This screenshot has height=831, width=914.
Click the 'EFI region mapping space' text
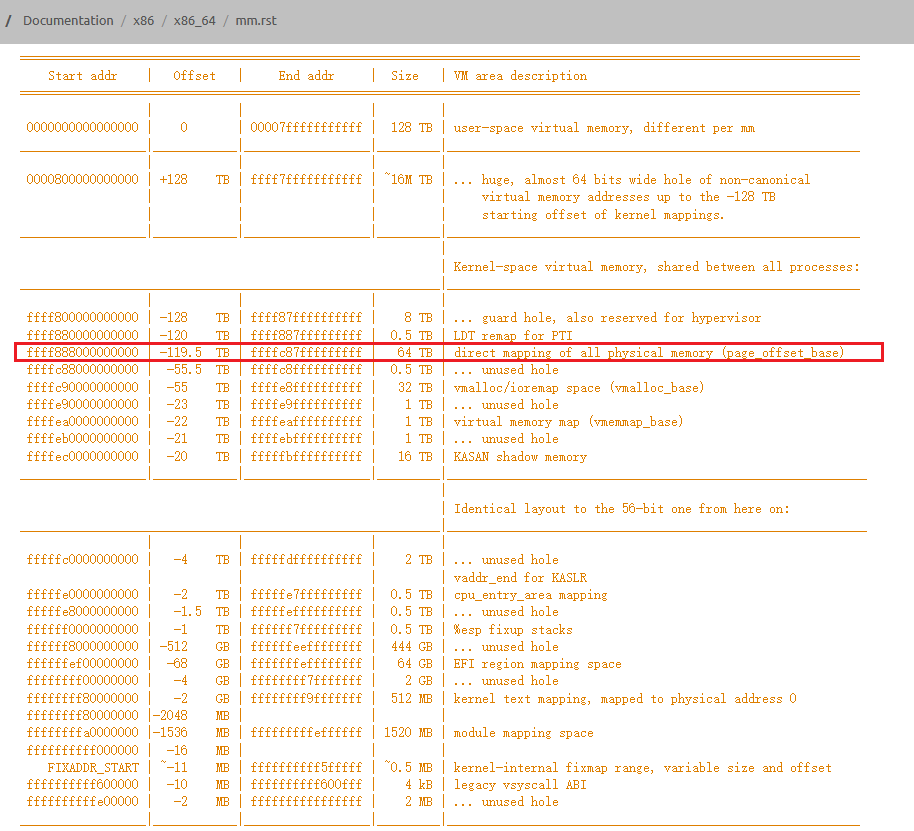coord(537,664)
